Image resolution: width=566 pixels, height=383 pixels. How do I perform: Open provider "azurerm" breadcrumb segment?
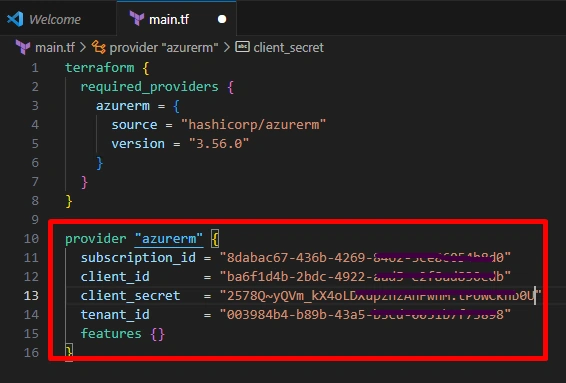click(164, 47)
